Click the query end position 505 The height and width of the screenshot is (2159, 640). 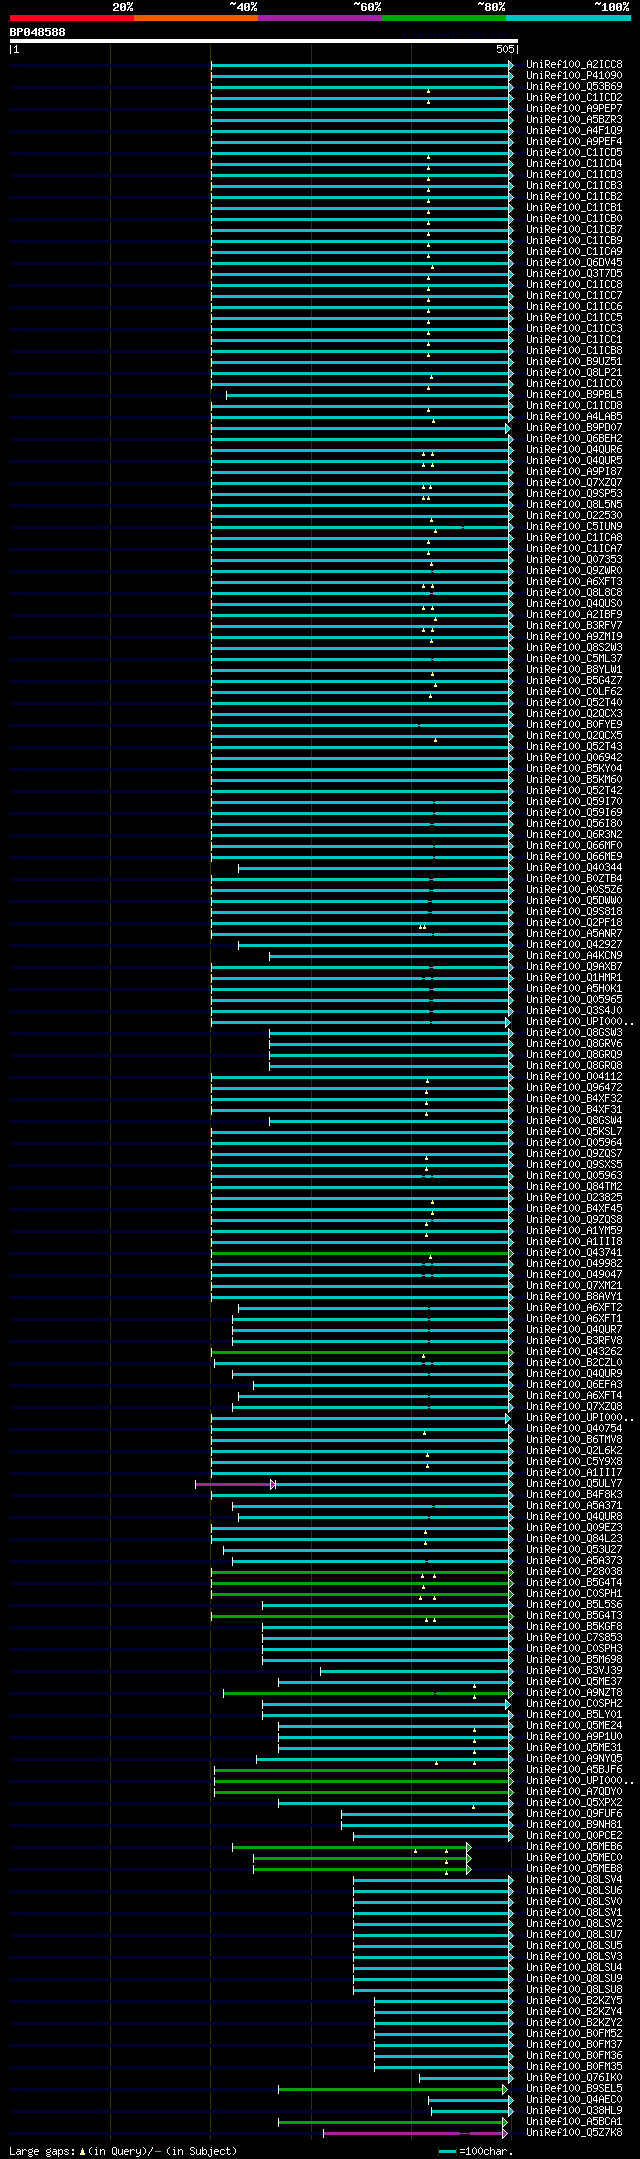[x=505, y=49]
